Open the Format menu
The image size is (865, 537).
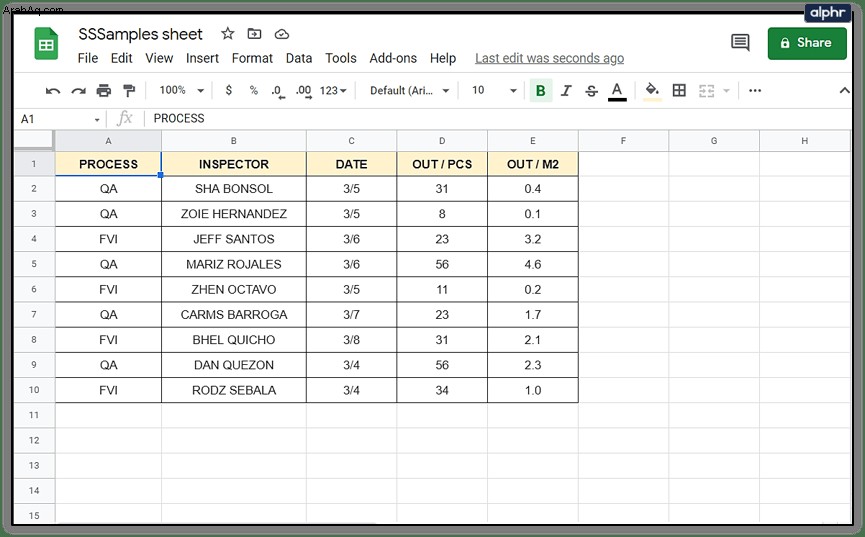252,58
